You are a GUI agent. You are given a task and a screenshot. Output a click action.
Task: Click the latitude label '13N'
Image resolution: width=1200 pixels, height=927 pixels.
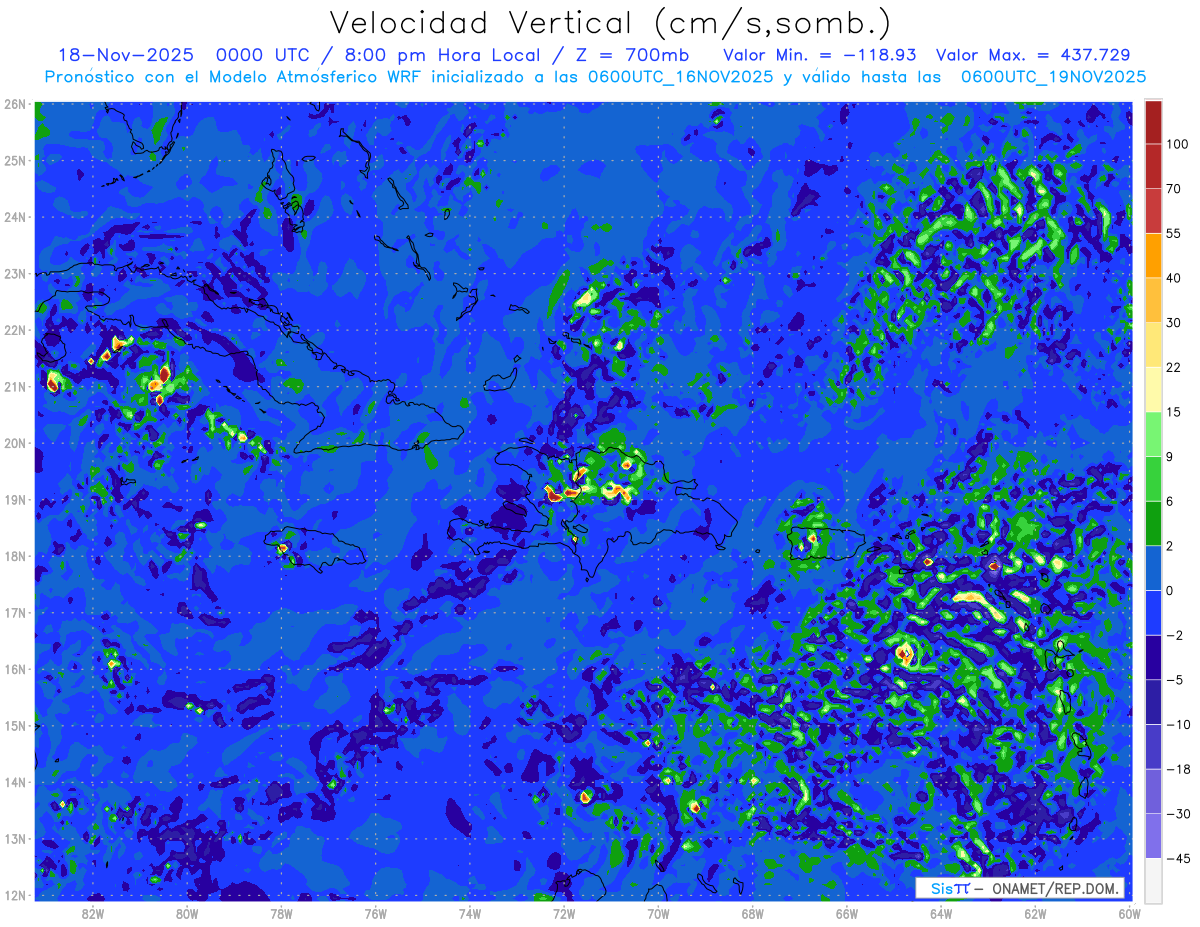click(x=15, y=839)
